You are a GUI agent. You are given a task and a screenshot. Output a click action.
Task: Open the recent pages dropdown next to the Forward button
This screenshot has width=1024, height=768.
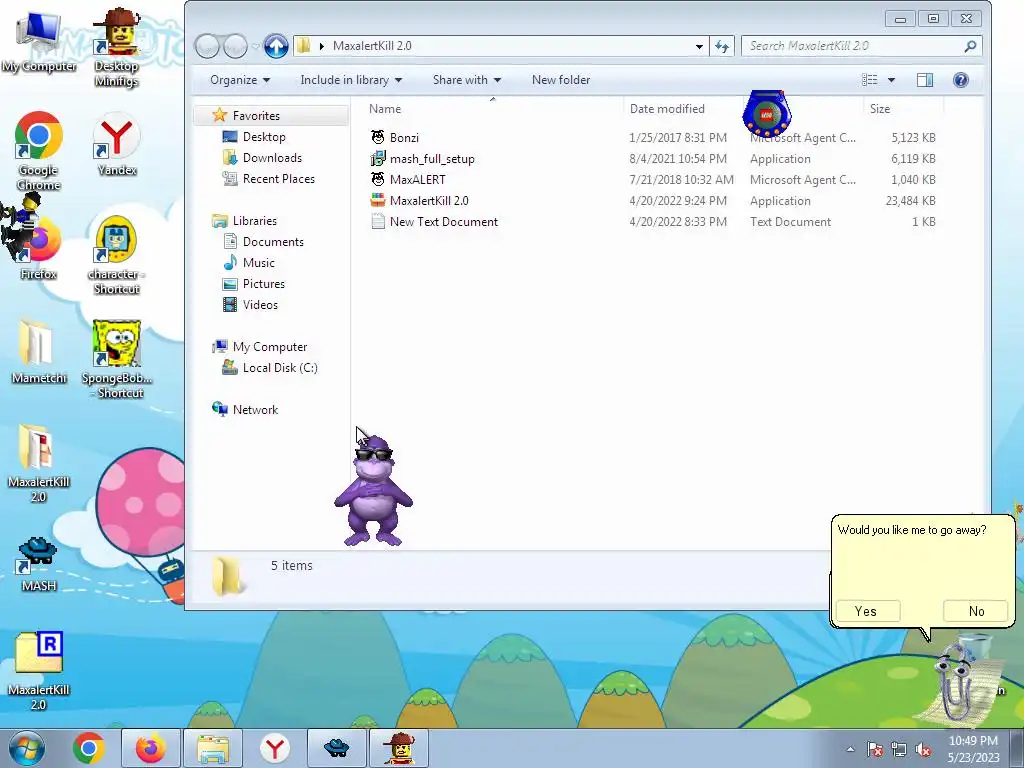[x=255, y=46]
